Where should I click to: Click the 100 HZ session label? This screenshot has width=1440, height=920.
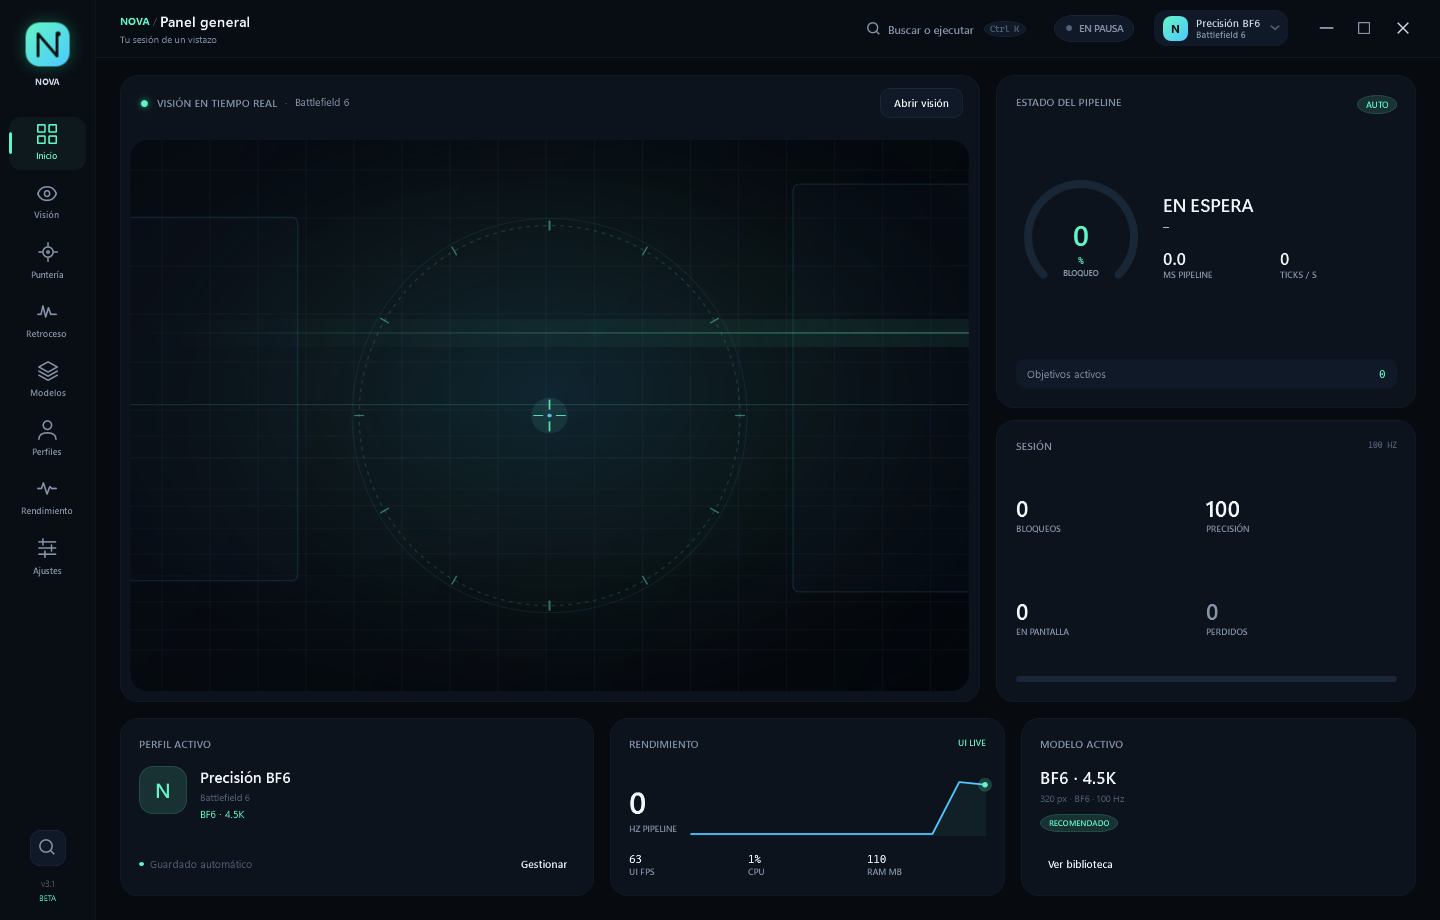(1382, 445)
